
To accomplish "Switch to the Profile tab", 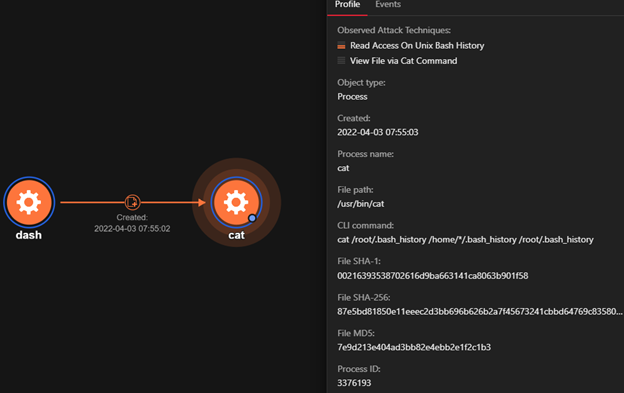I will 347,5.
